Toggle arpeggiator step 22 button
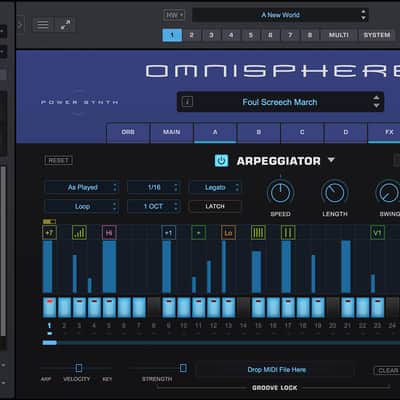The image size is (400, 400). (x=363, y=307)
